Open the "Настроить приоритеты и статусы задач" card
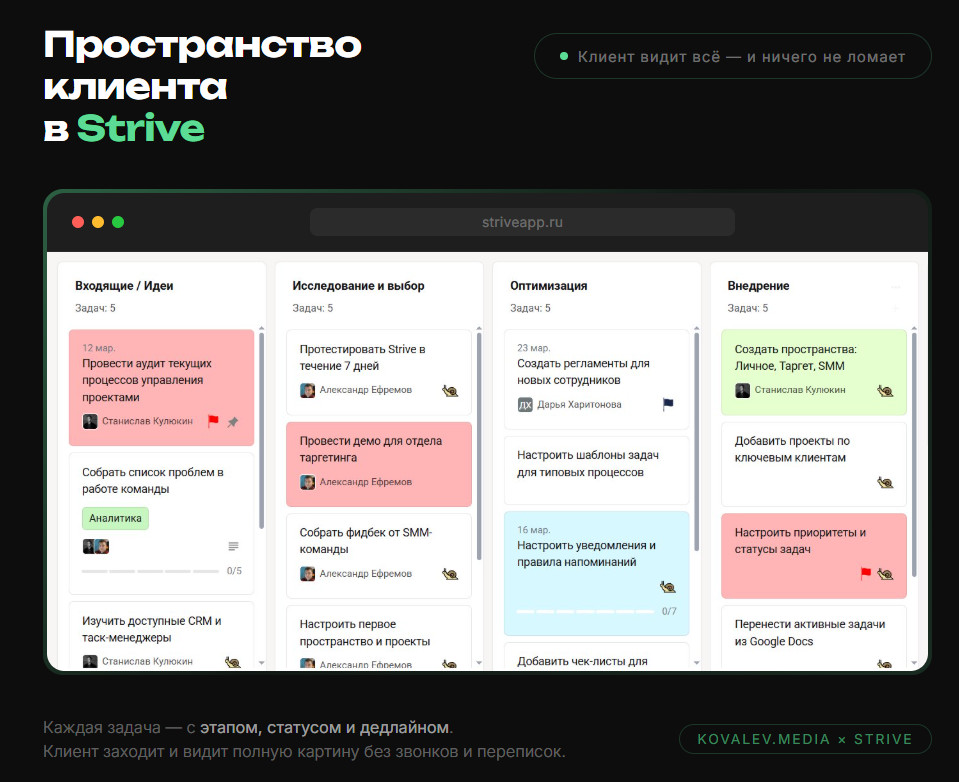The width and height of the screenshot is (959, 782). 814,556
